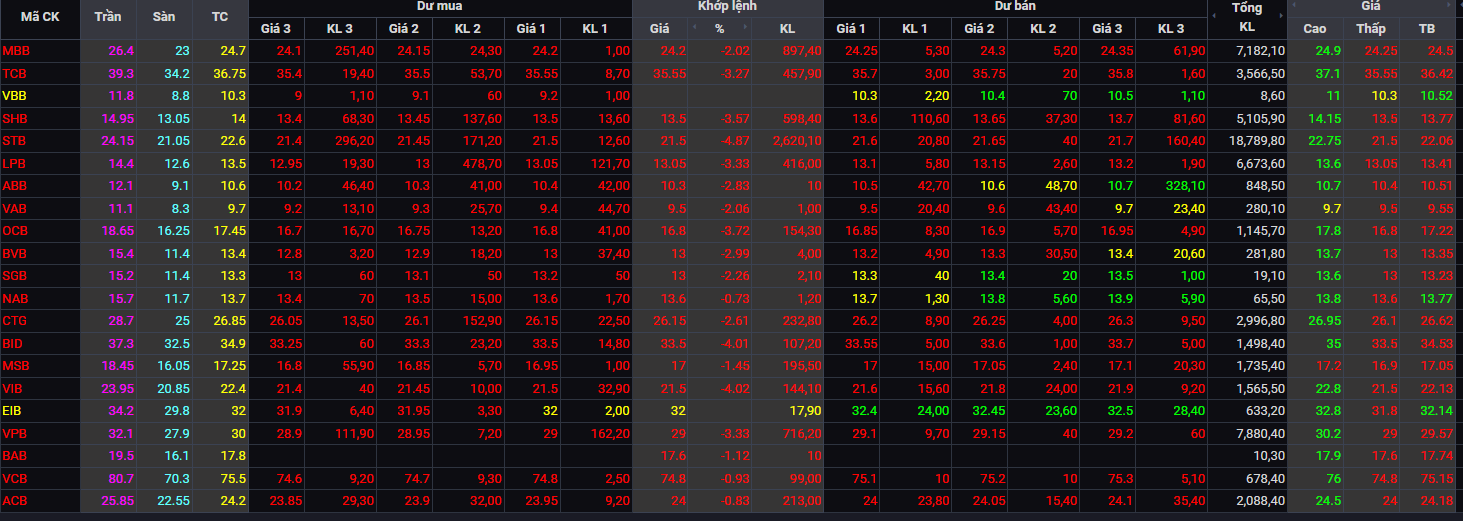Select the VAB ticker
The image size is (1463, 521).
coord(15,208)
